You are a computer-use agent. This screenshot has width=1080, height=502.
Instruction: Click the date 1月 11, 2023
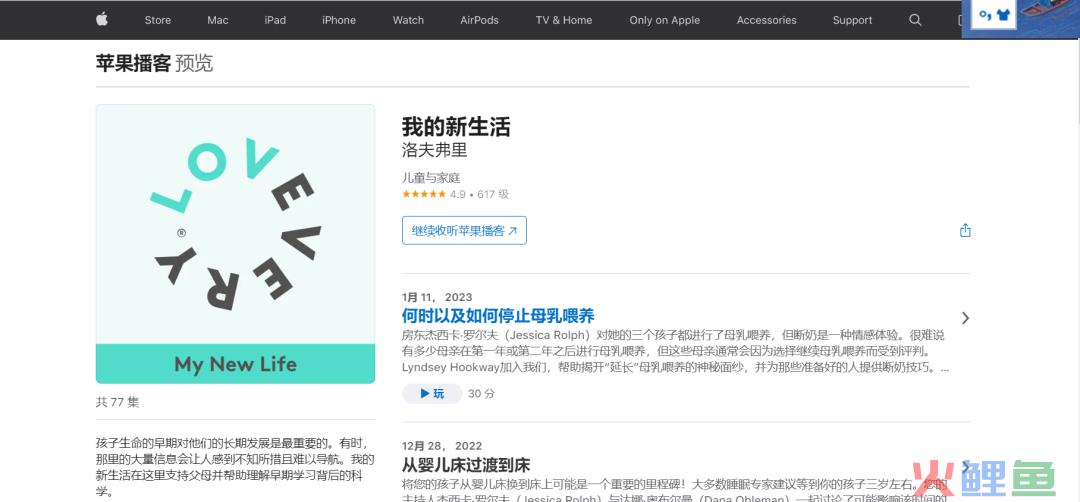coord(437,297)
